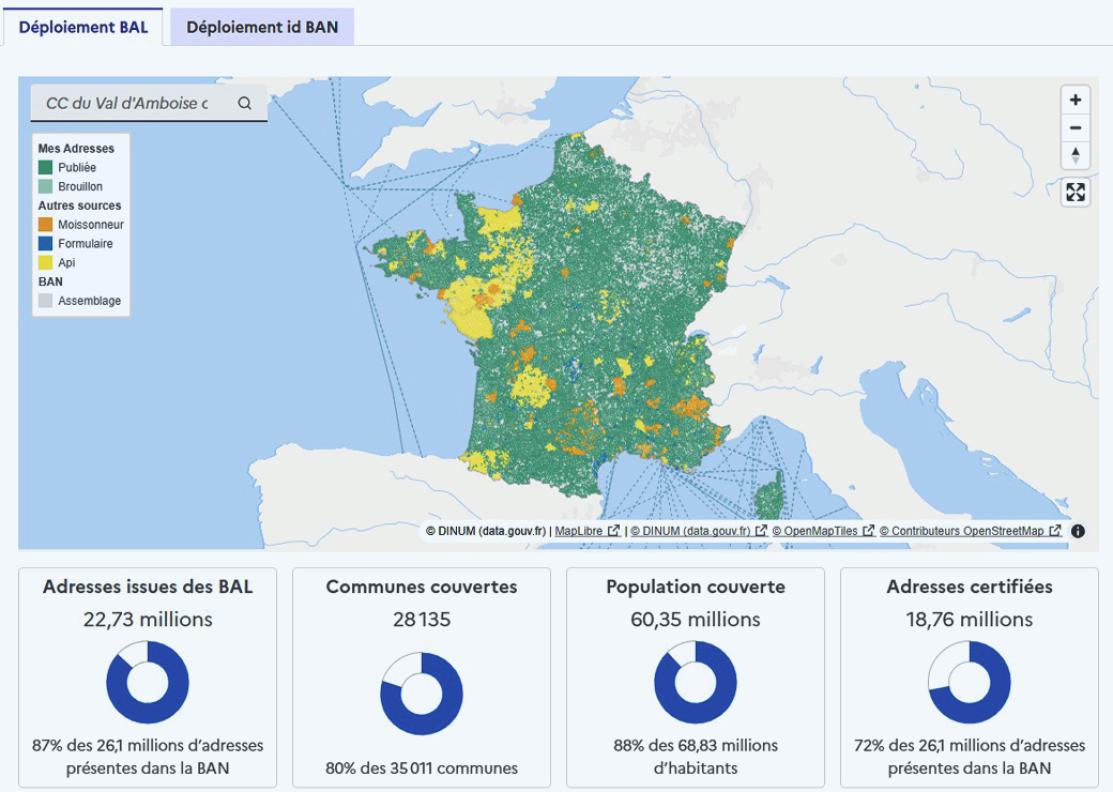Image resolution: width=1113 pixels, height=792 pixels.
Task: Click the 72% des 26,1 millions text
Action: click(x=970, y=757)
